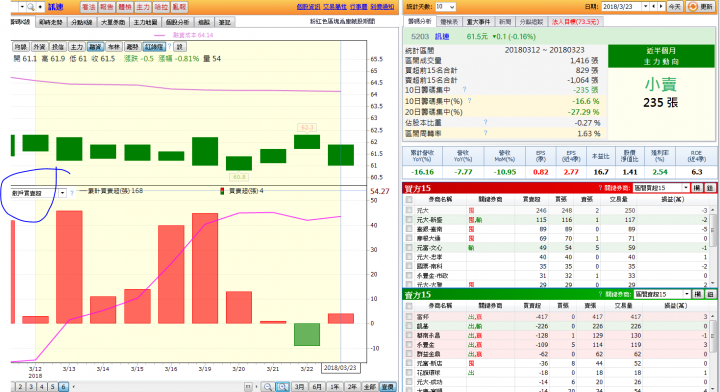
Task: Click help icon in 買方15 header
Action: click(x=600, y=188)
